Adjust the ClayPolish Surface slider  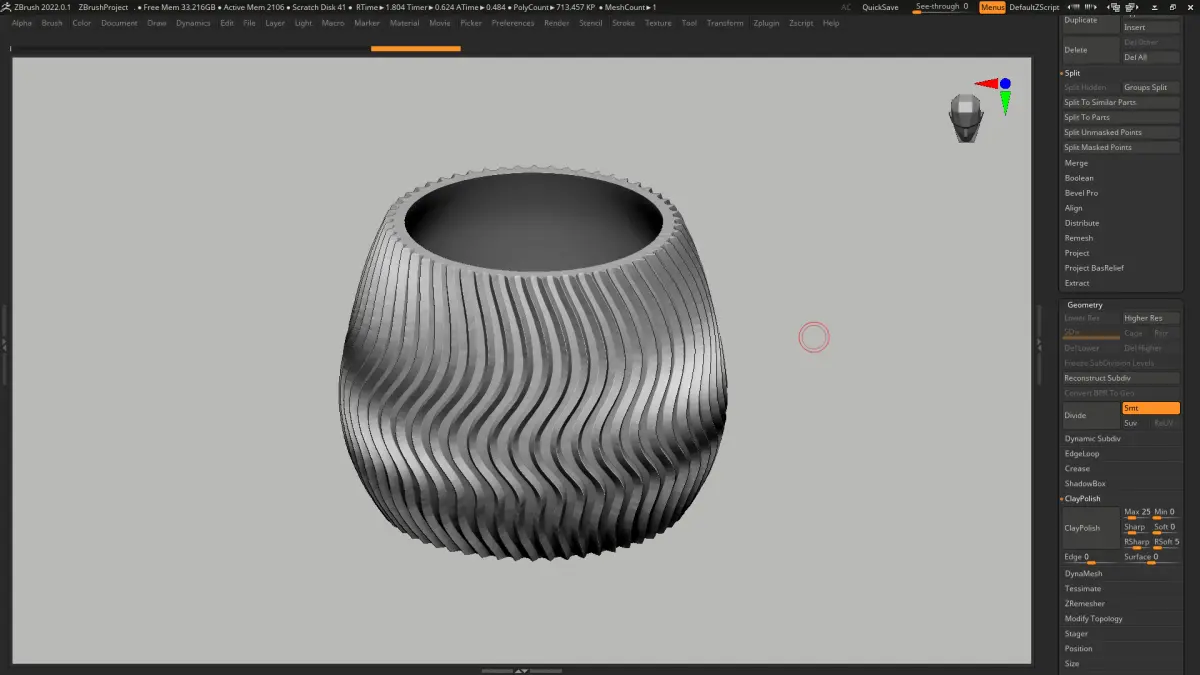tap(1151, 558)
